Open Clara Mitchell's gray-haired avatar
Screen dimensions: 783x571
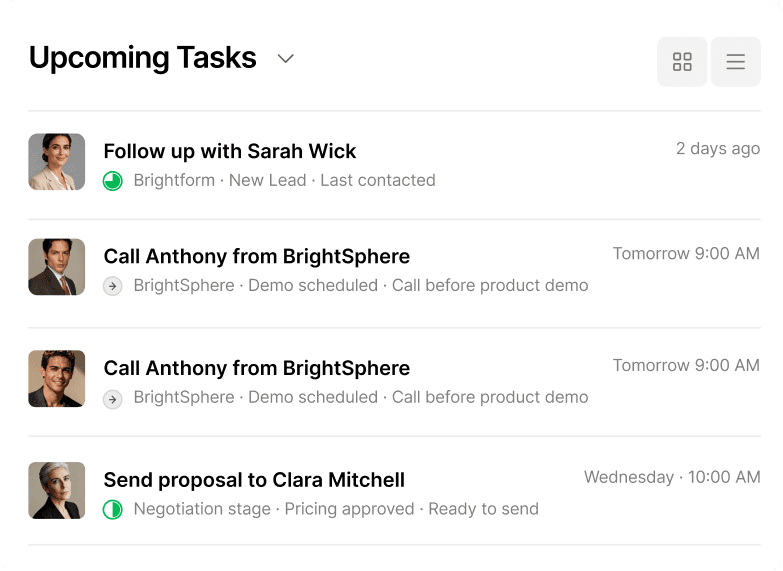point(57,490)
